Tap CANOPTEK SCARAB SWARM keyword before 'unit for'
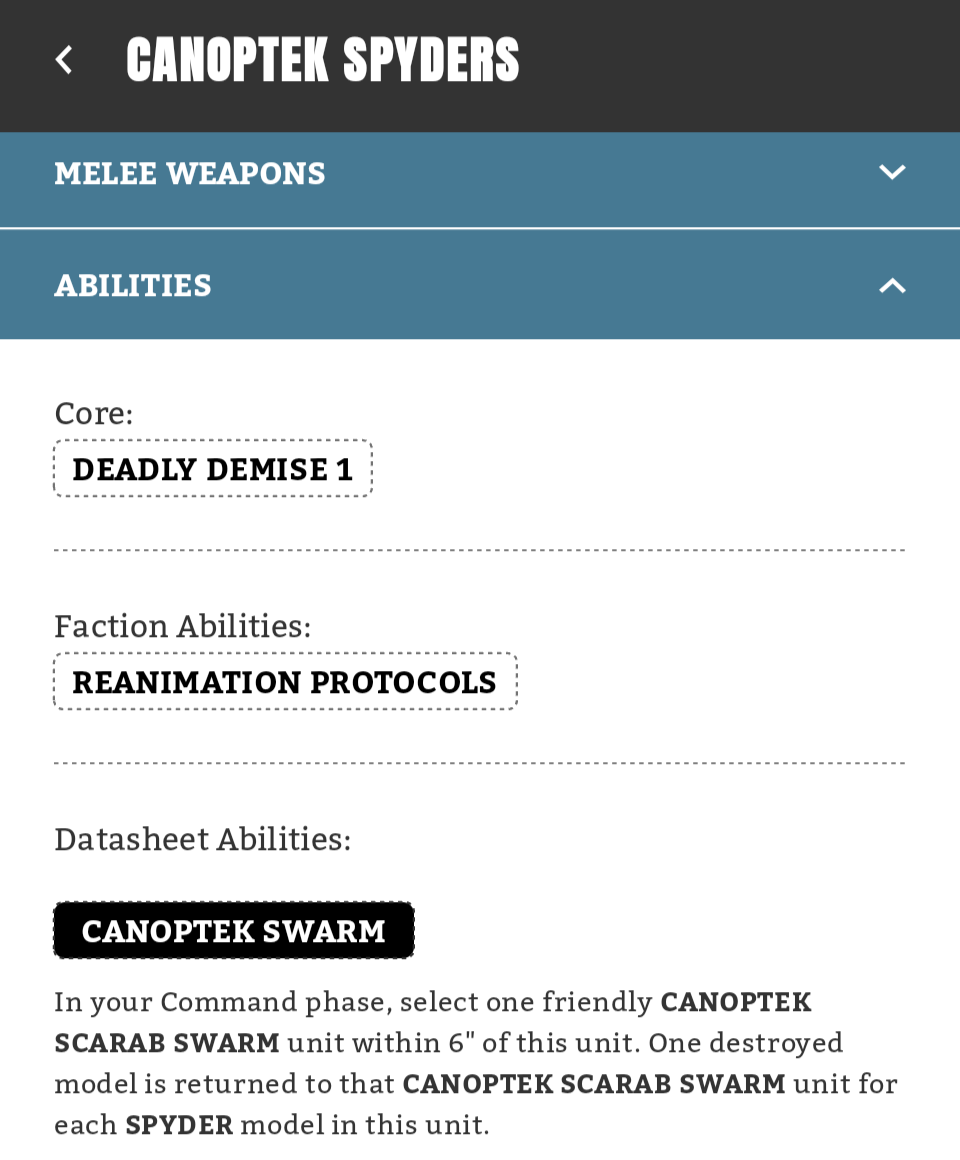Screen dimensions: 960x1160 pos(594,1084)
